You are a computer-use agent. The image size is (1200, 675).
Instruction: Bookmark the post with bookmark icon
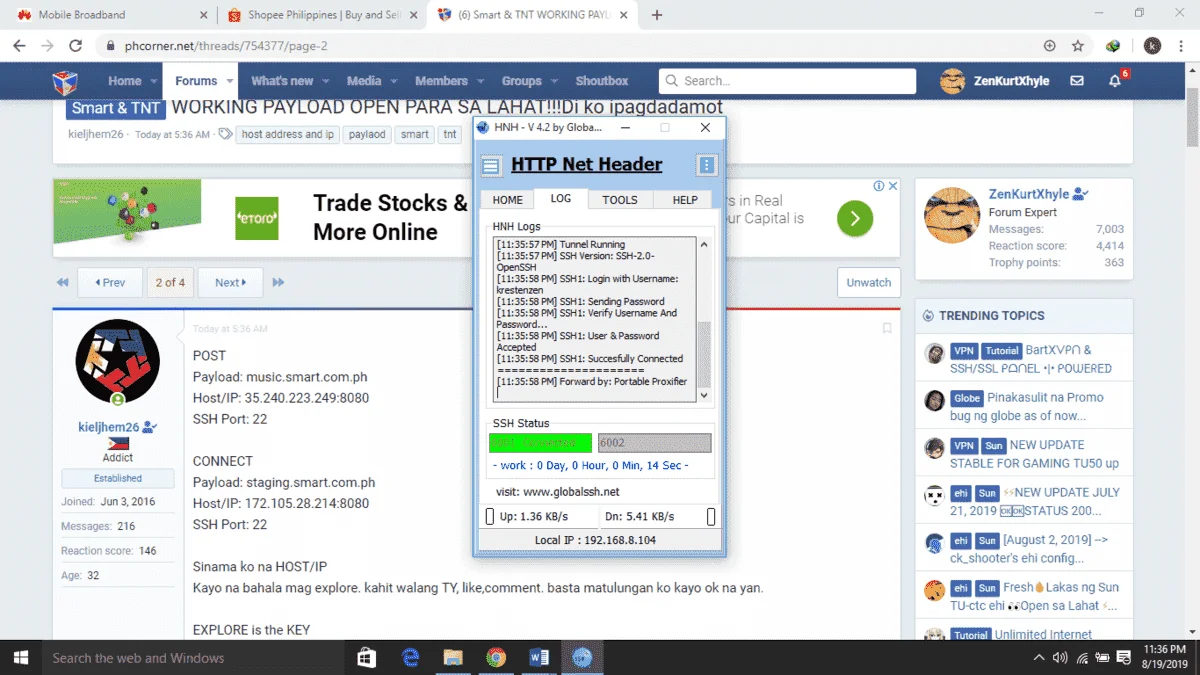887,328
